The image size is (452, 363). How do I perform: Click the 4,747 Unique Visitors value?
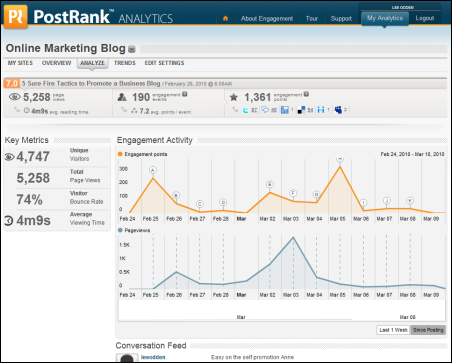tap(33, 156)
